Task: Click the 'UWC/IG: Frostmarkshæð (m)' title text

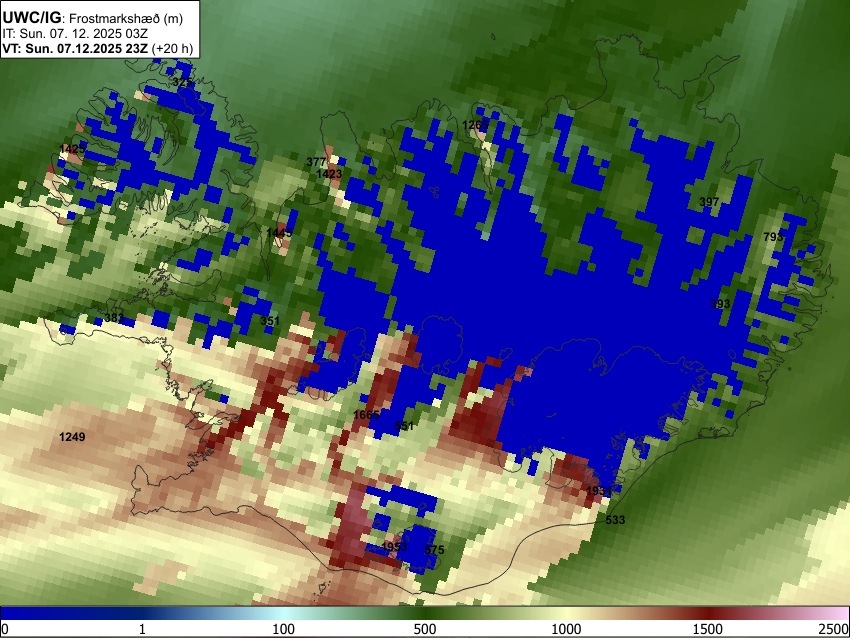Action: point(93,18)
